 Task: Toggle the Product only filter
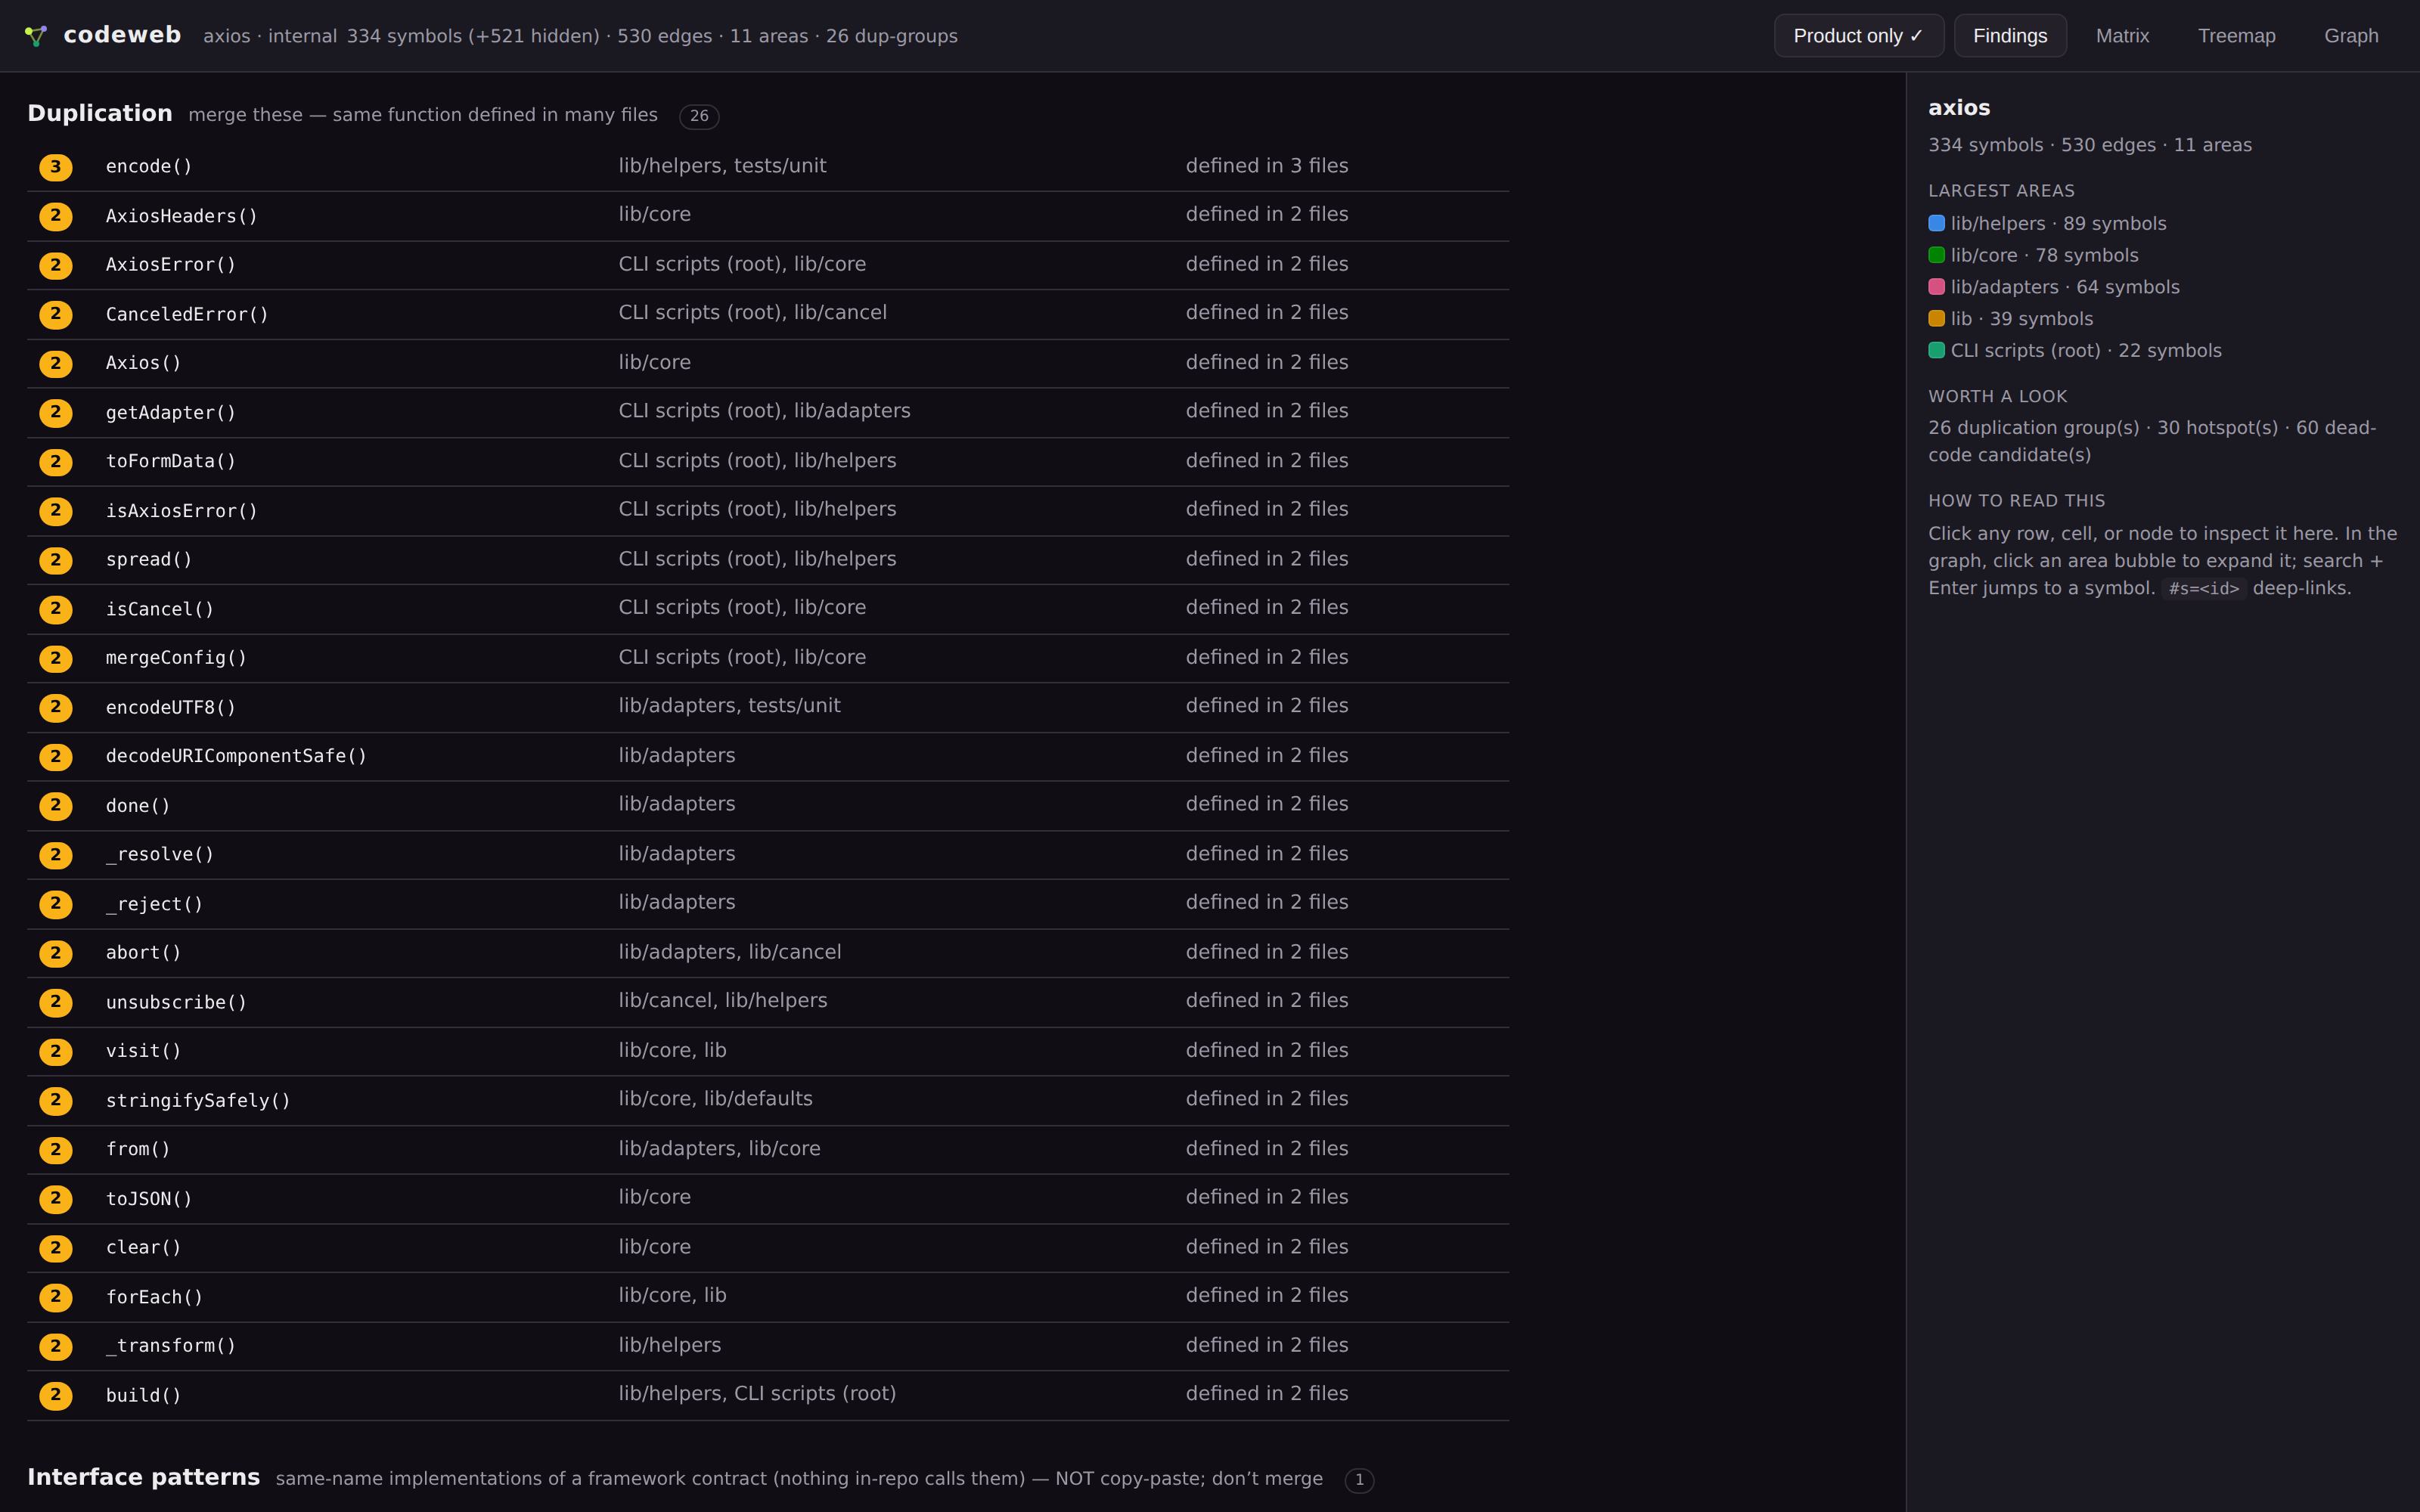[x=1858, y=36]
